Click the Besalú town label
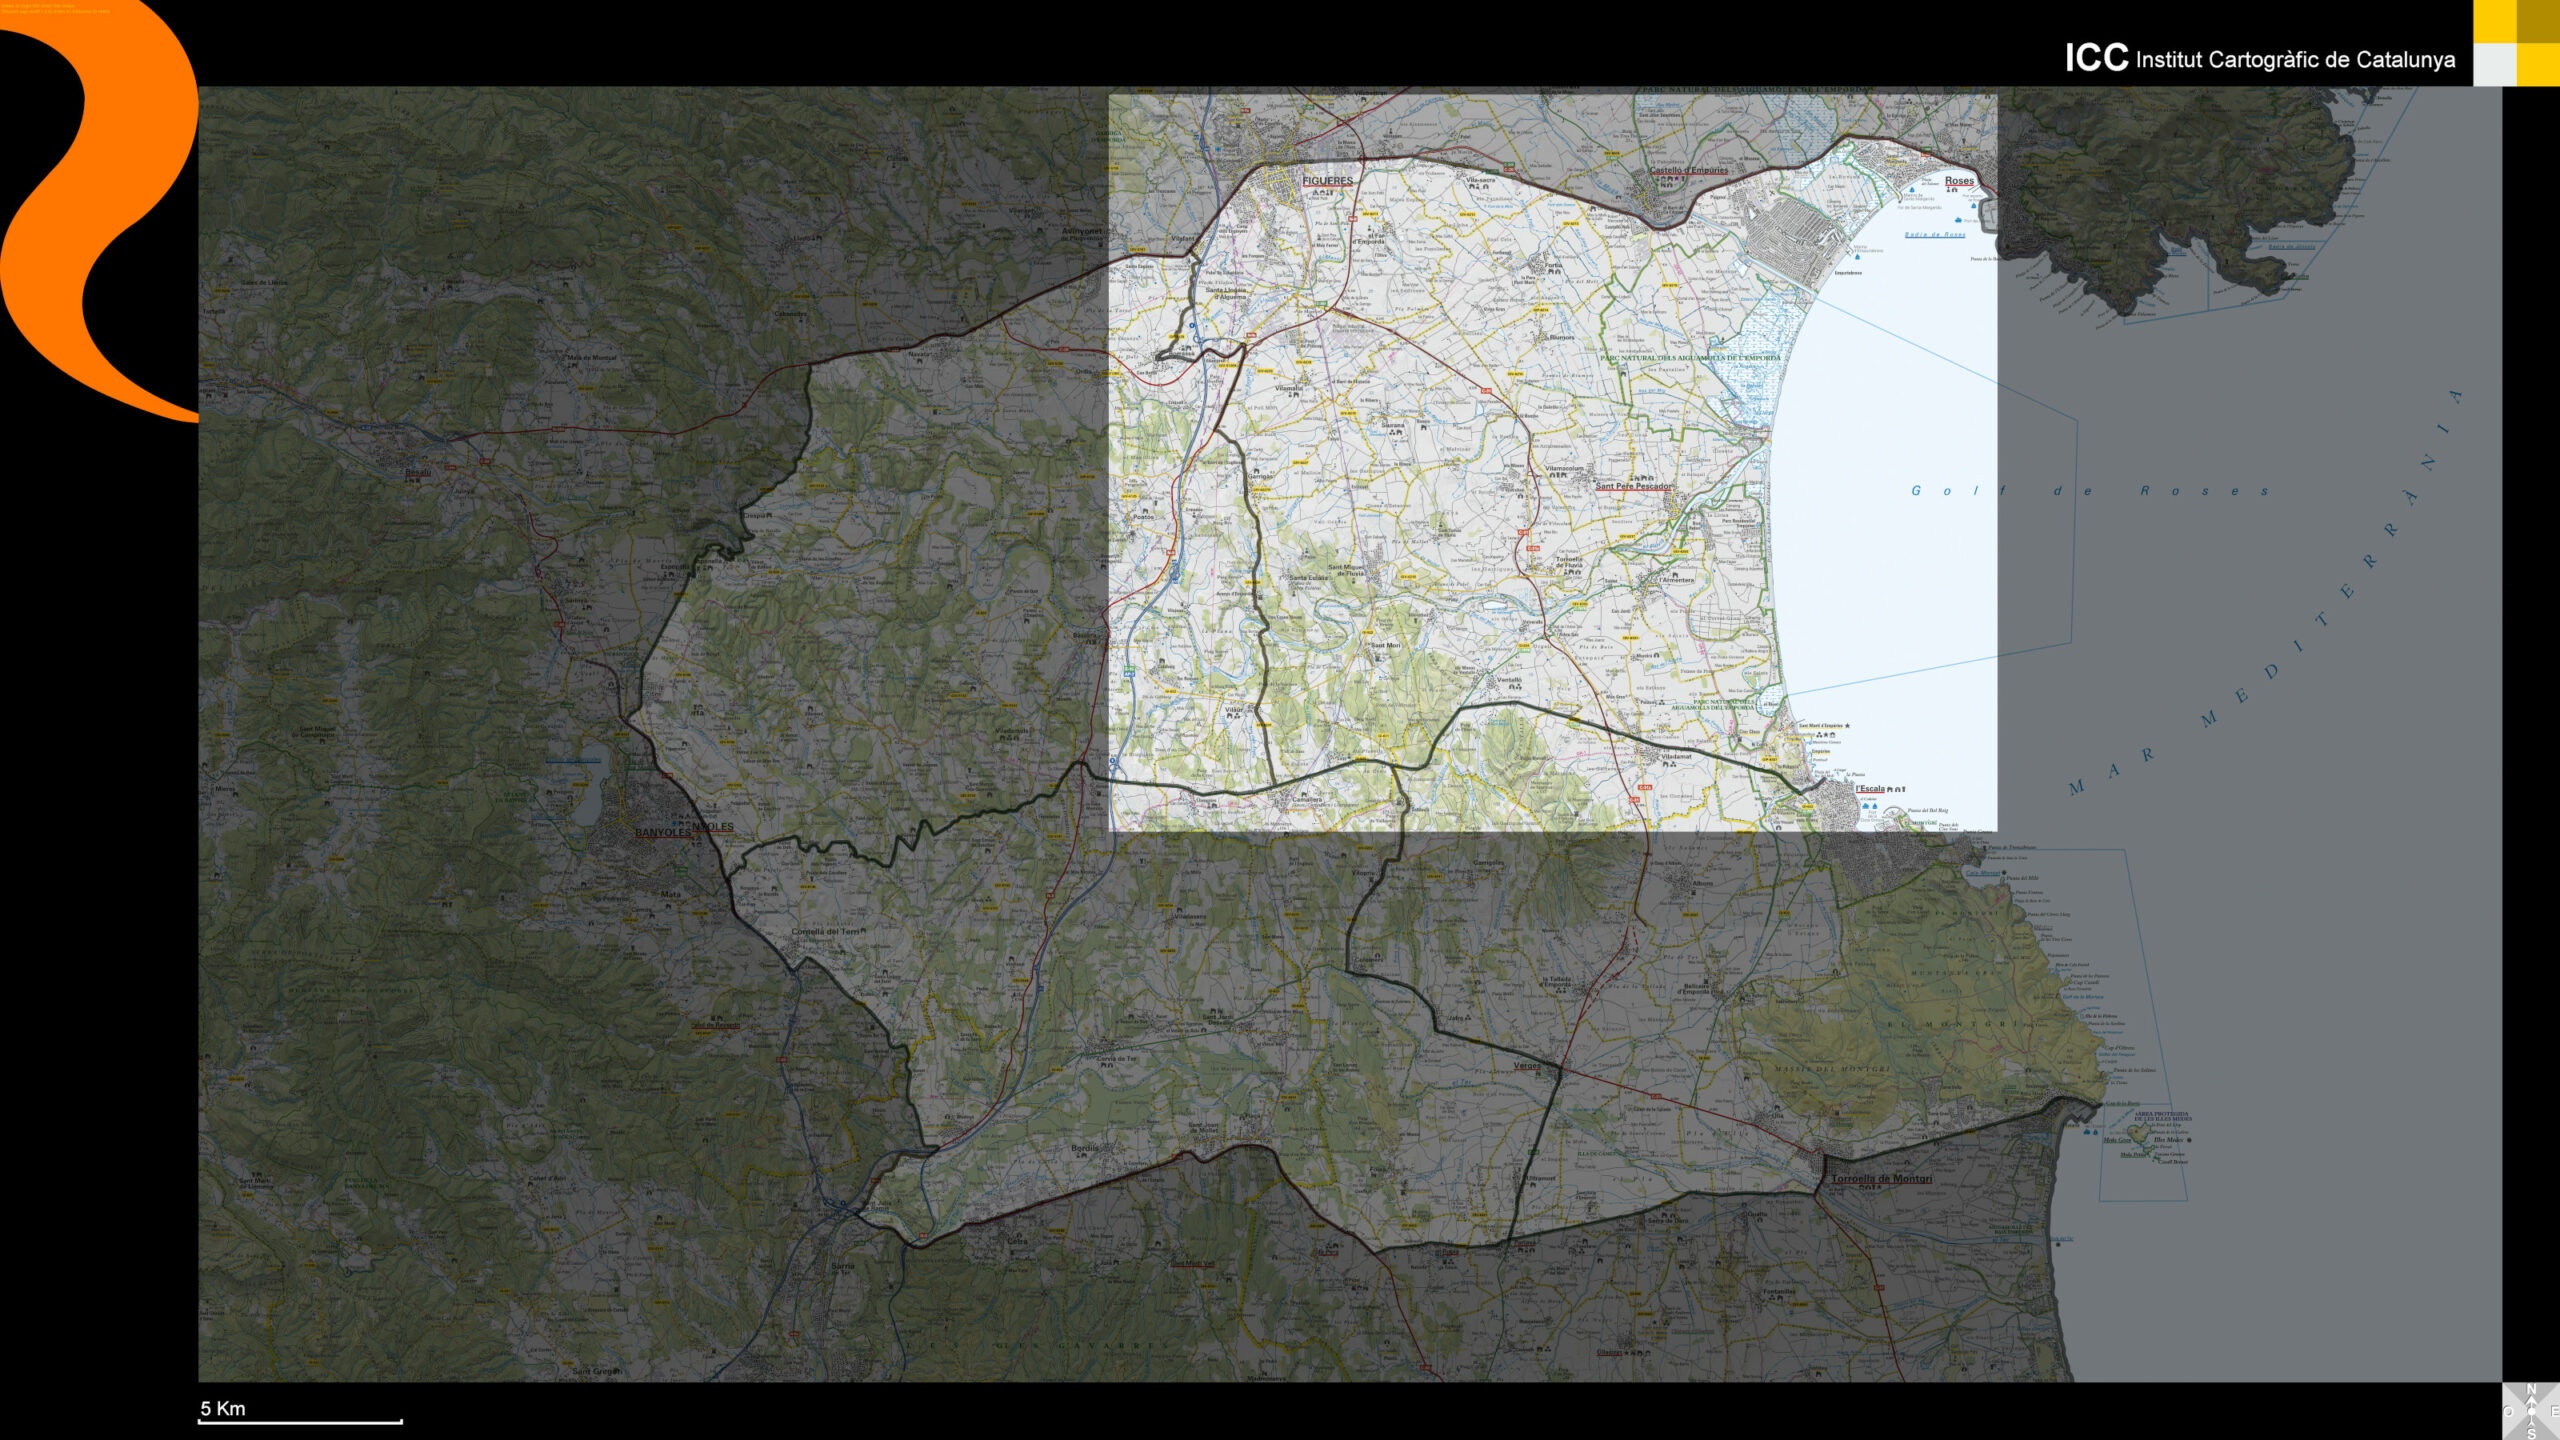Viewport: 2560px width, 1440px height. [x=418, y=472]
